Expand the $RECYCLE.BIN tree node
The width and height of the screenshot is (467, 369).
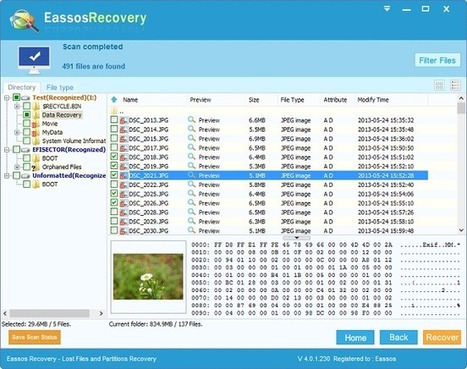[17, 106]
